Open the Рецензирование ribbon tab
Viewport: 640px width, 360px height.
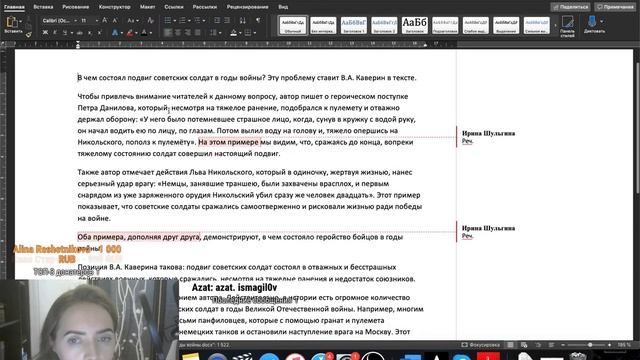pyautogui.click(x=247, y=7)
